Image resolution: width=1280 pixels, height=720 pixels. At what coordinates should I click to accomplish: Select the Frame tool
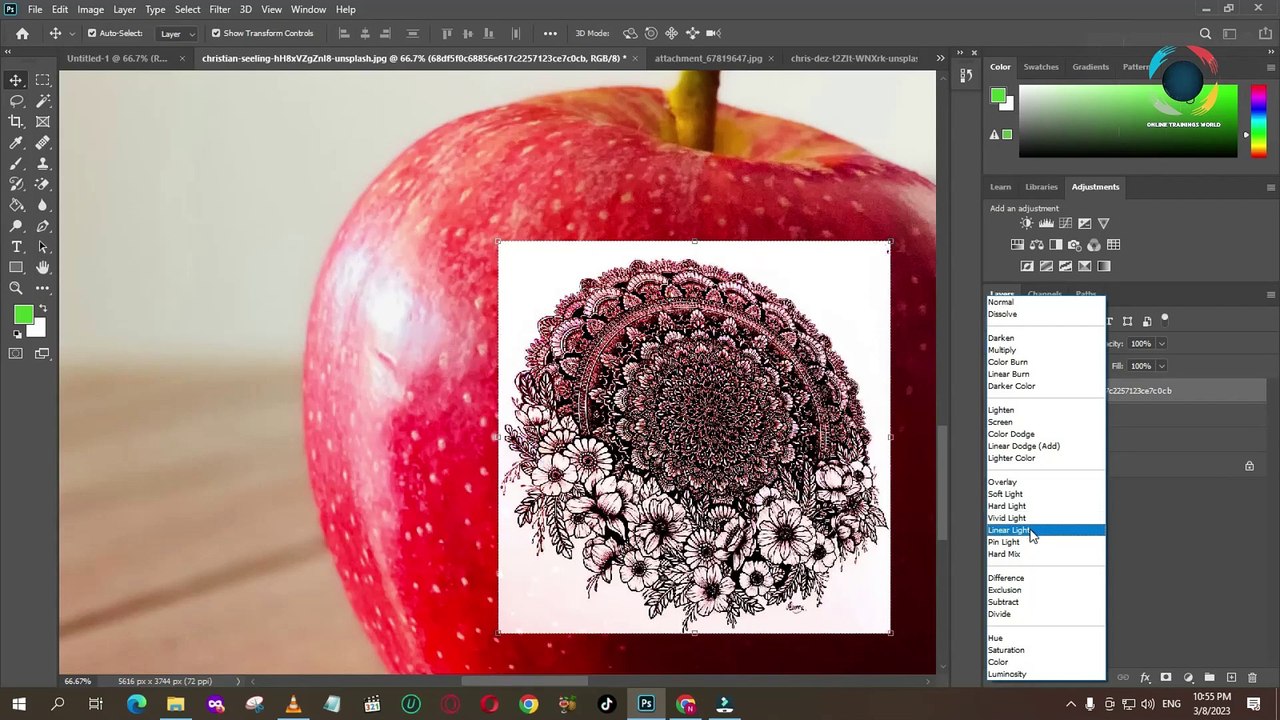coord(43,122)
